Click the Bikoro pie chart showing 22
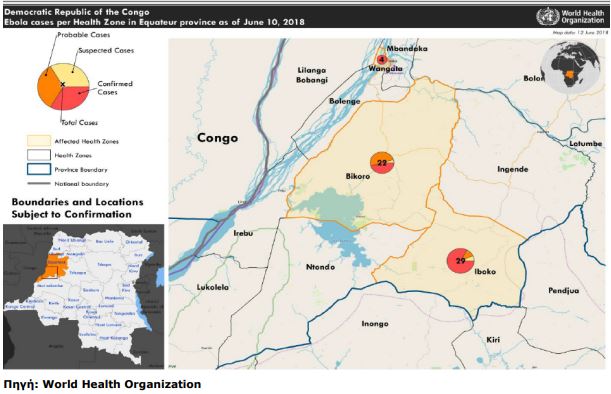611x394 pixels. (x=382, y=163)
